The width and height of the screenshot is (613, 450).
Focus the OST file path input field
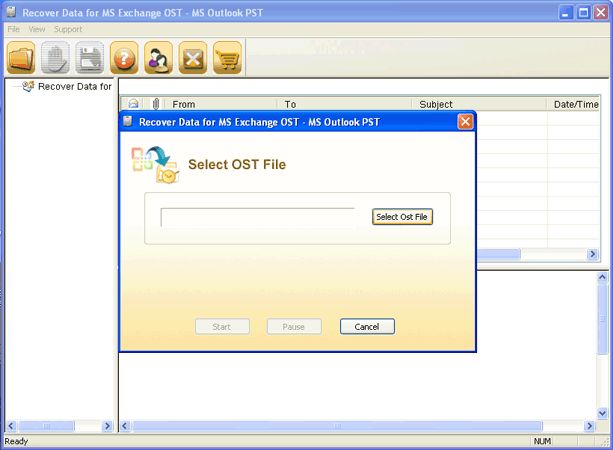[258, 217]
